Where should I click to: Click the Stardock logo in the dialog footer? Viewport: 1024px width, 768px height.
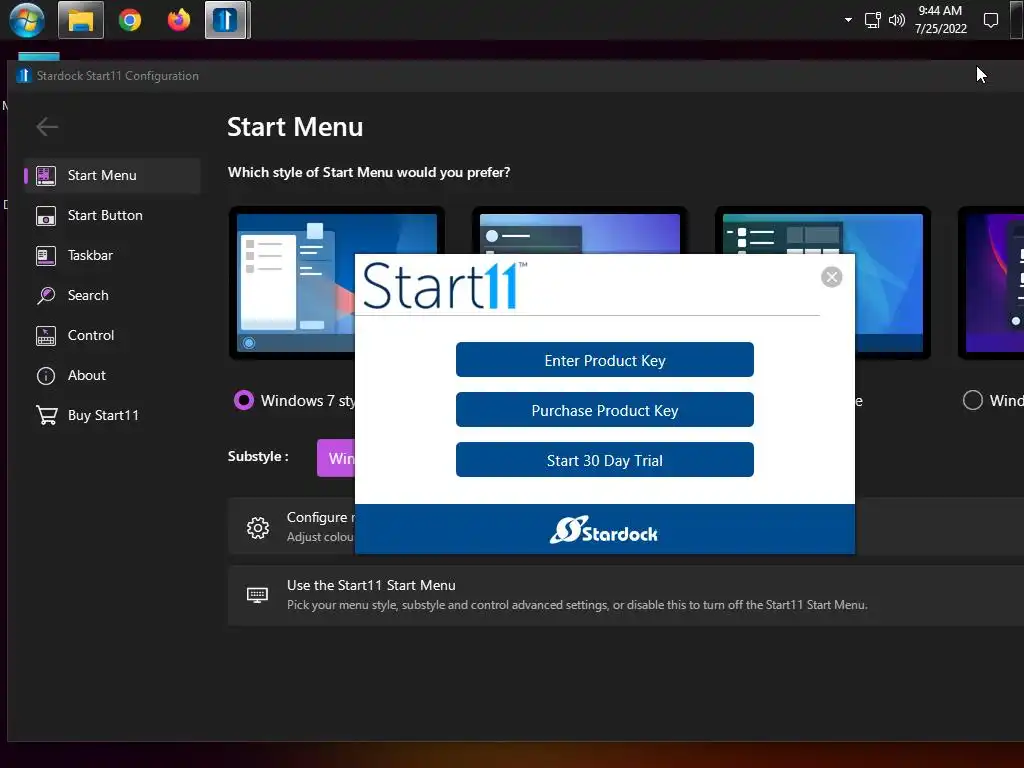pos(603,530)
